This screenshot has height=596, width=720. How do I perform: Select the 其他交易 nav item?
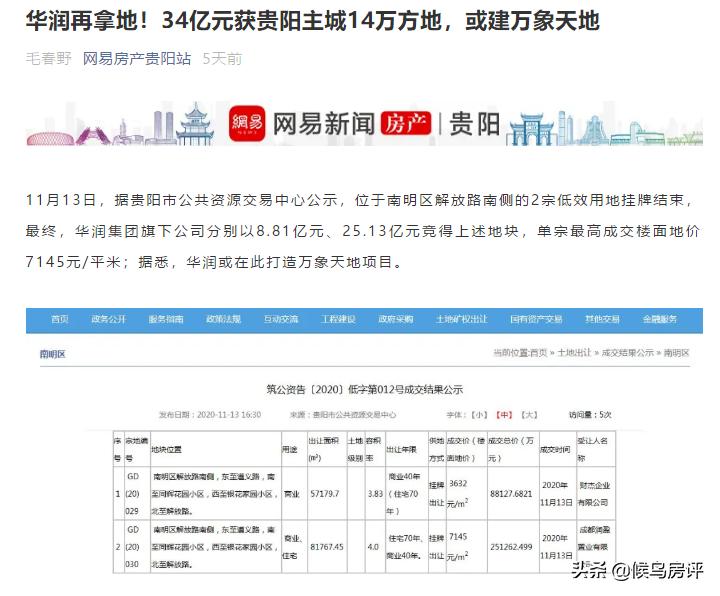click(x=602, y=319)
